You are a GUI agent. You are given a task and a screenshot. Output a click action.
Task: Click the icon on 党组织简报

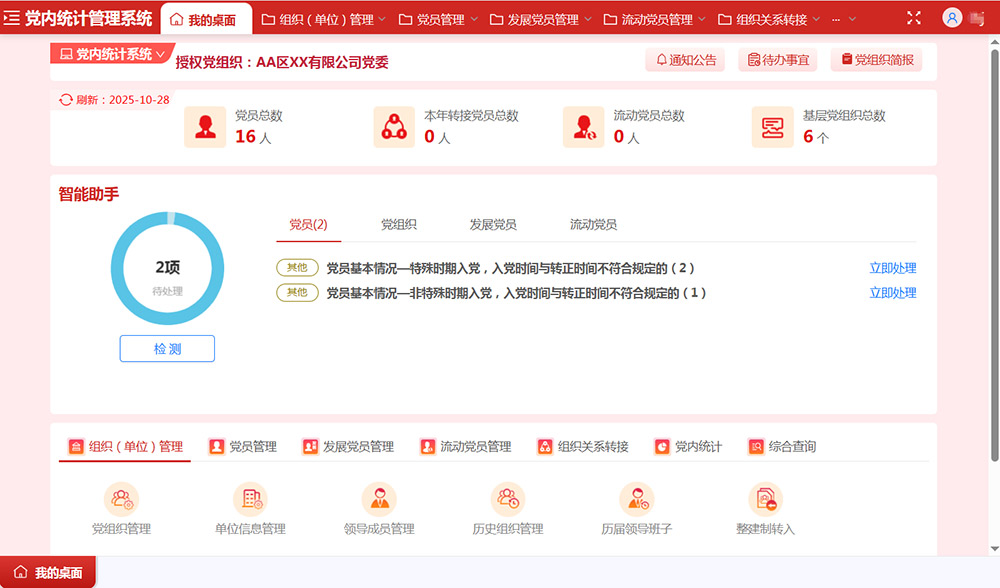[x=847, y=59]
